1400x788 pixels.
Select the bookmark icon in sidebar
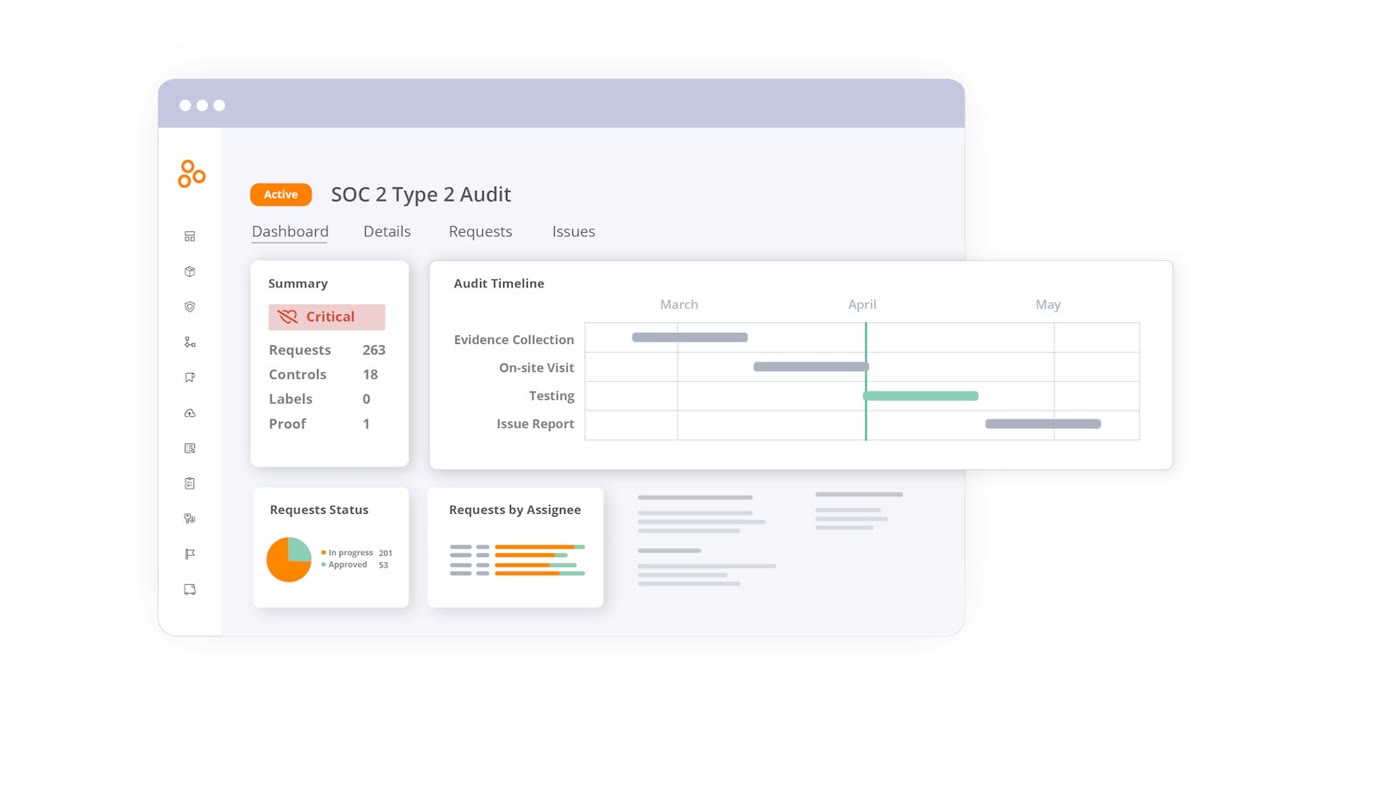190,378
